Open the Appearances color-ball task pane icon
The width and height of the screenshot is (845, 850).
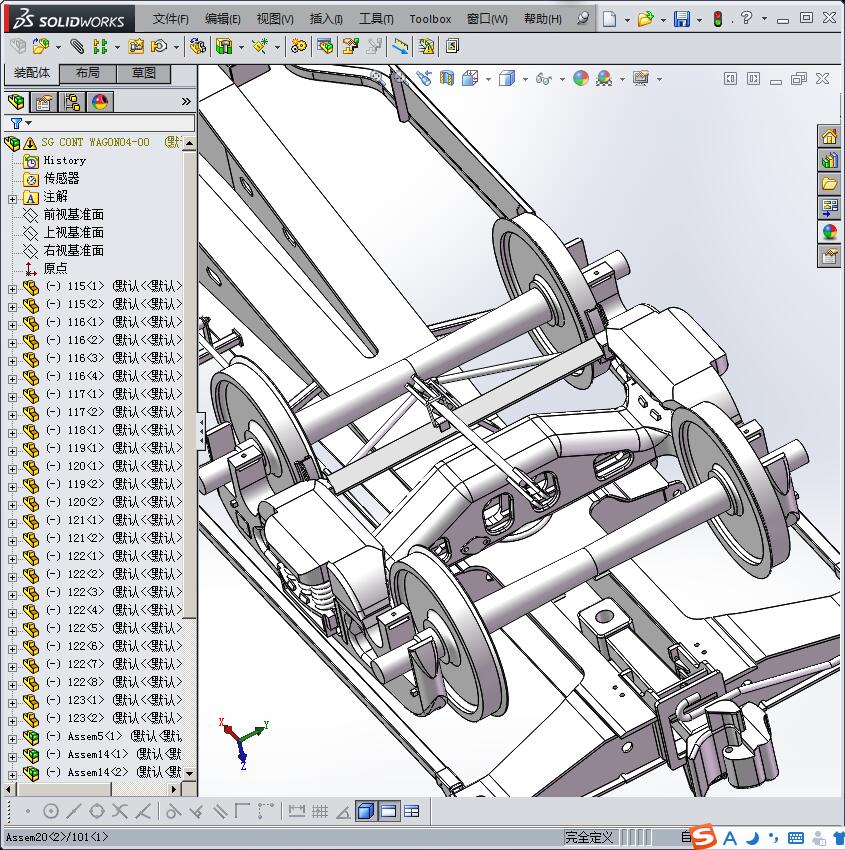[829, 232]
